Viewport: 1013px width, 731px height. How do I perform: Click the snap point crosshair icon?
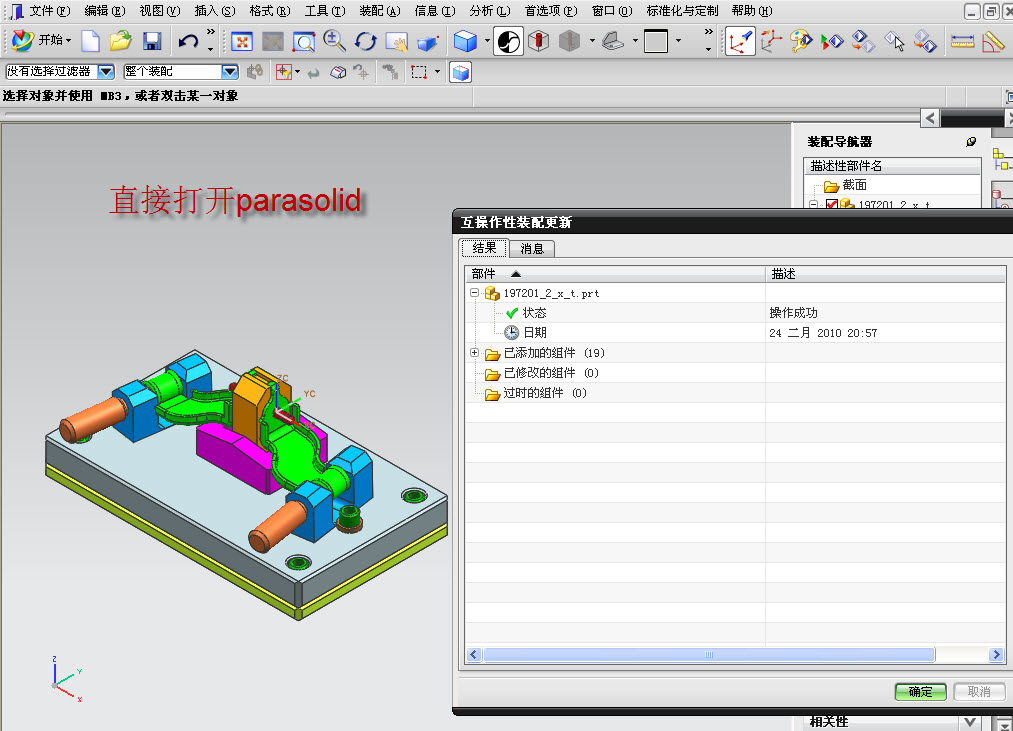coord(284,72)
